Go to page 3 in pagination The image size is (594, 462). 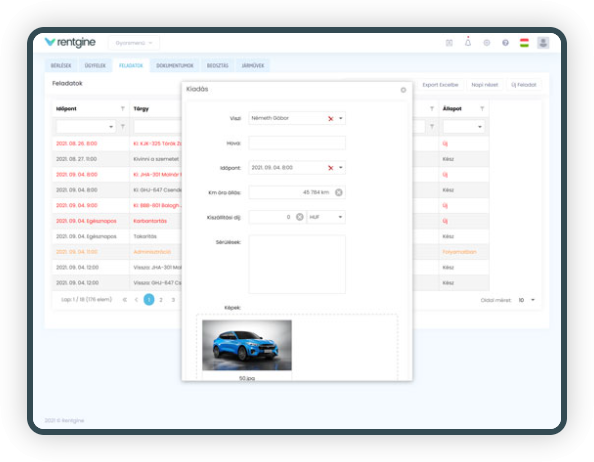click(173, 300)
